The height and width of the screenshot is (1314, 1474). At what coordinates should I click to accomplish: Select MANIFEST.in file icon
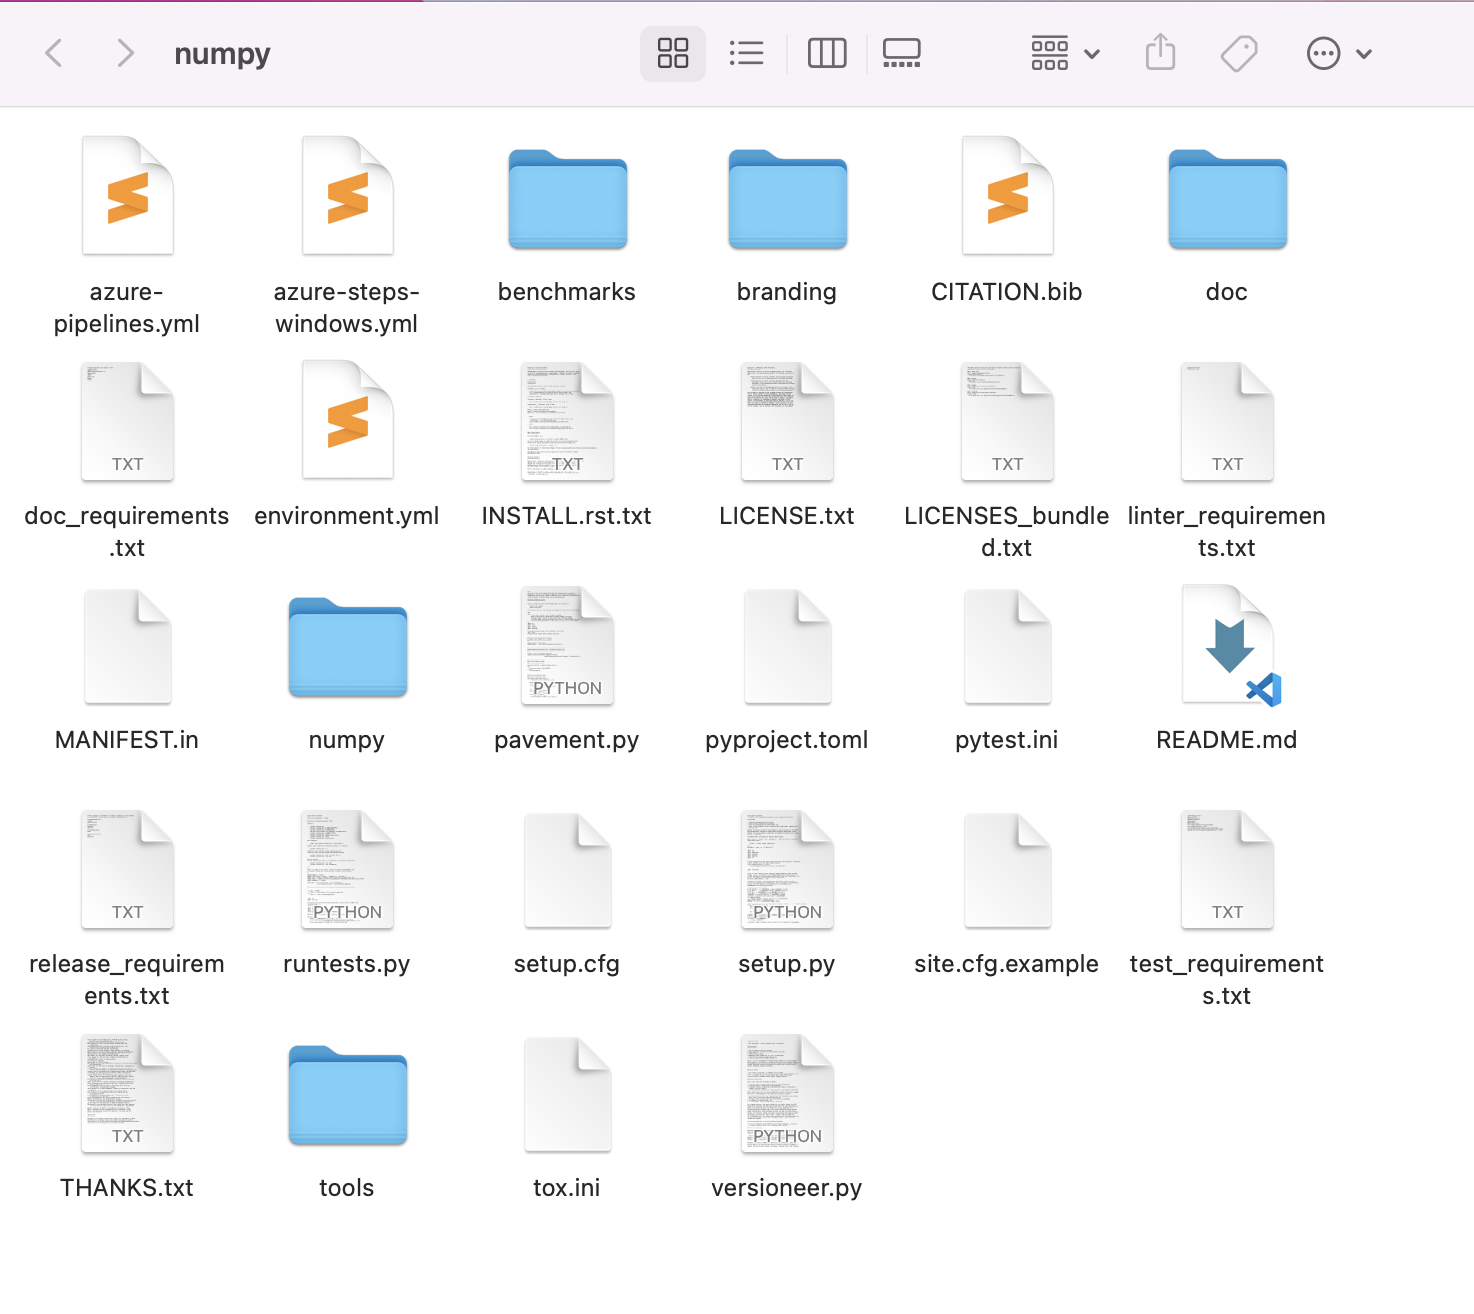(128, 646)
